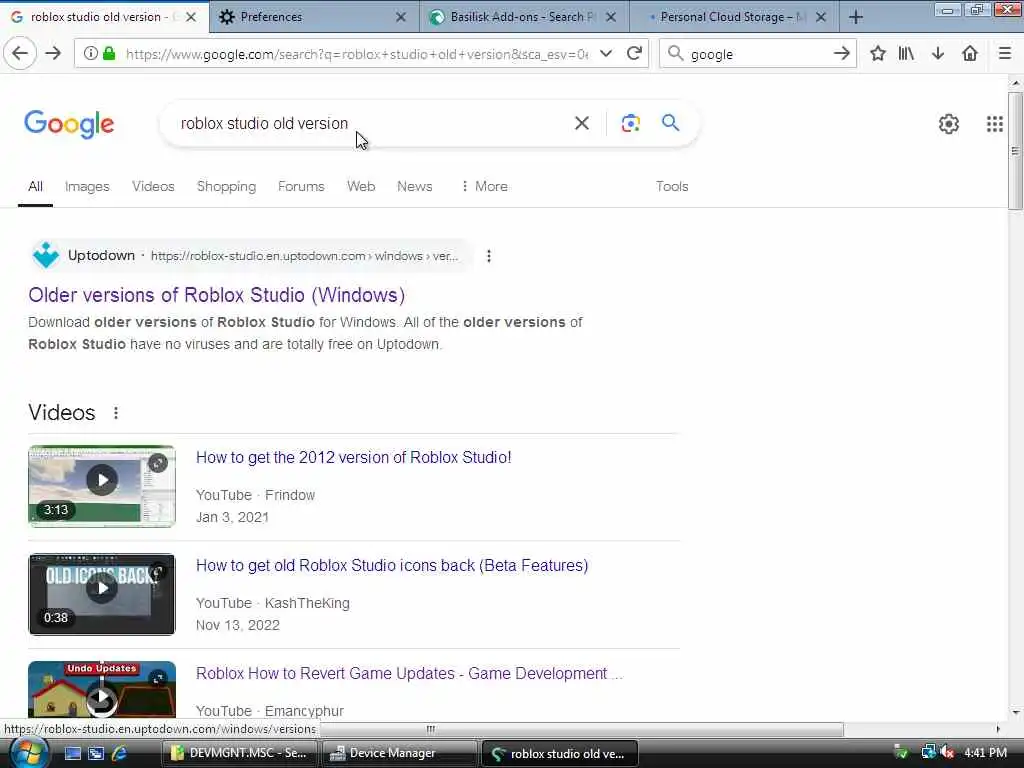Open old Roblox Studio icons back link
Viewport: 1024px width, 768px height.
(x=392, y=565)
